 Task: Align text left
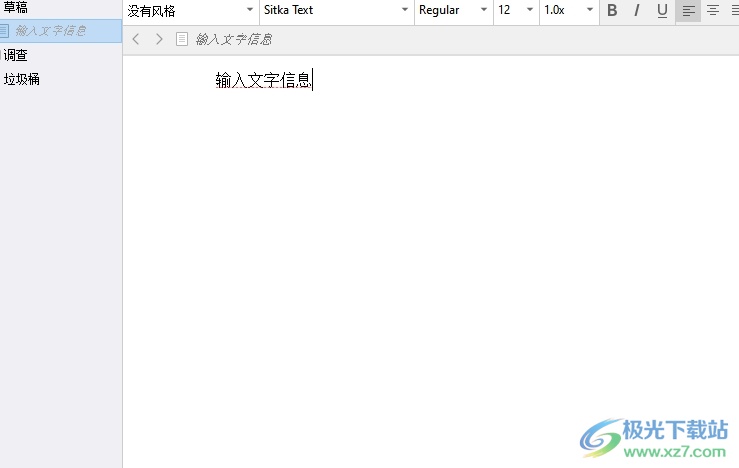[x=688, y=11]
